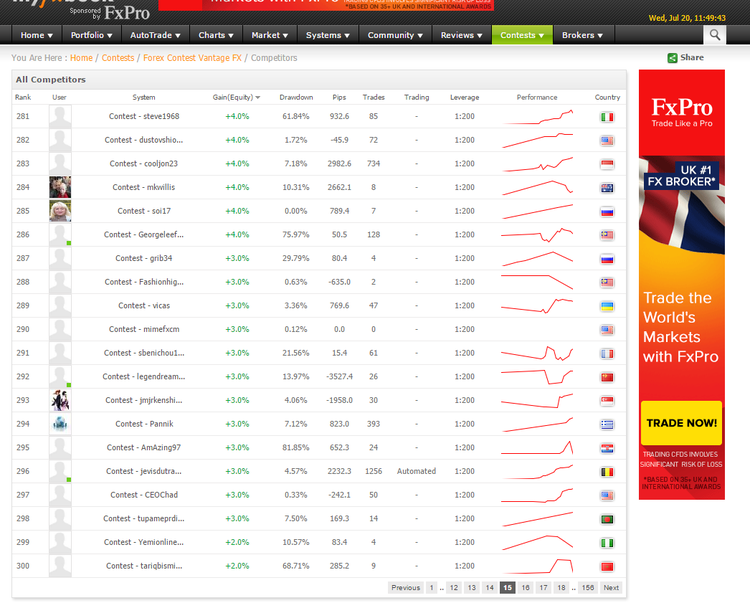The height and width of the screenshot is (603, 750).
Task: Open soi17 user avatar photo
Action: (x=60, y=211)
